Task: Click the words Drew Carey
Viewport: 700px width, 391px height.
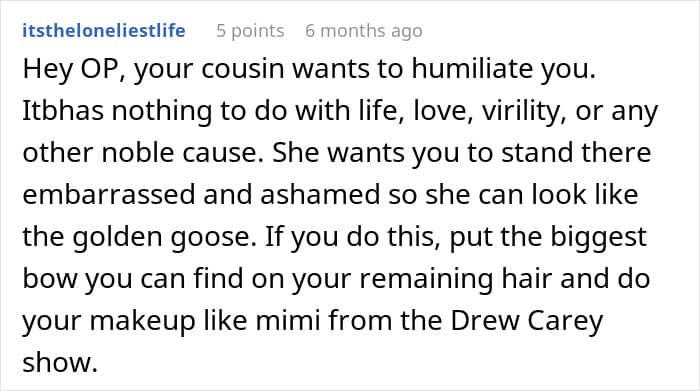Action: point(527,321)
